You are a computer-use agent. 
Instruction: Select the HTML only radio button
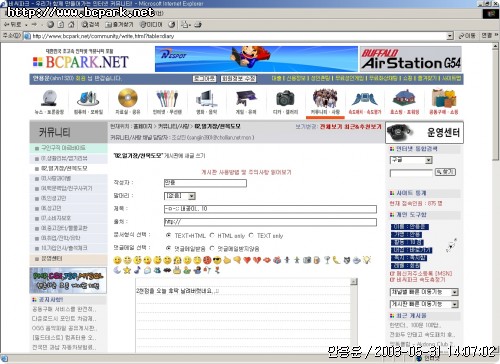[212, 235]
